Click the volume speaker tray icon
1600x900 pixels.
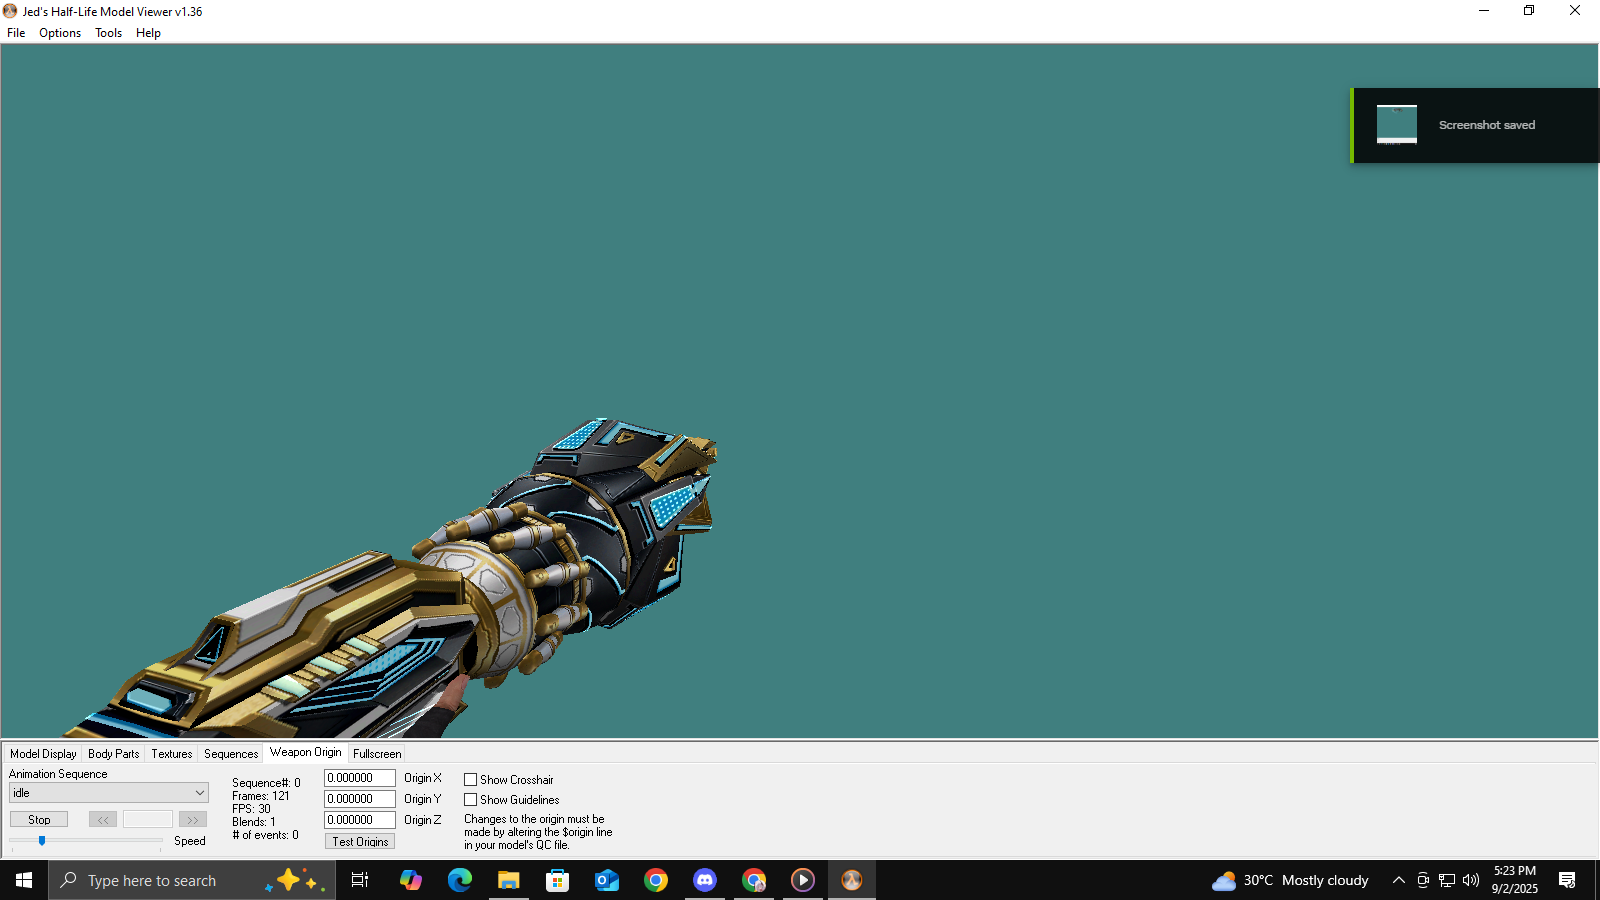tap(1471, 880)
